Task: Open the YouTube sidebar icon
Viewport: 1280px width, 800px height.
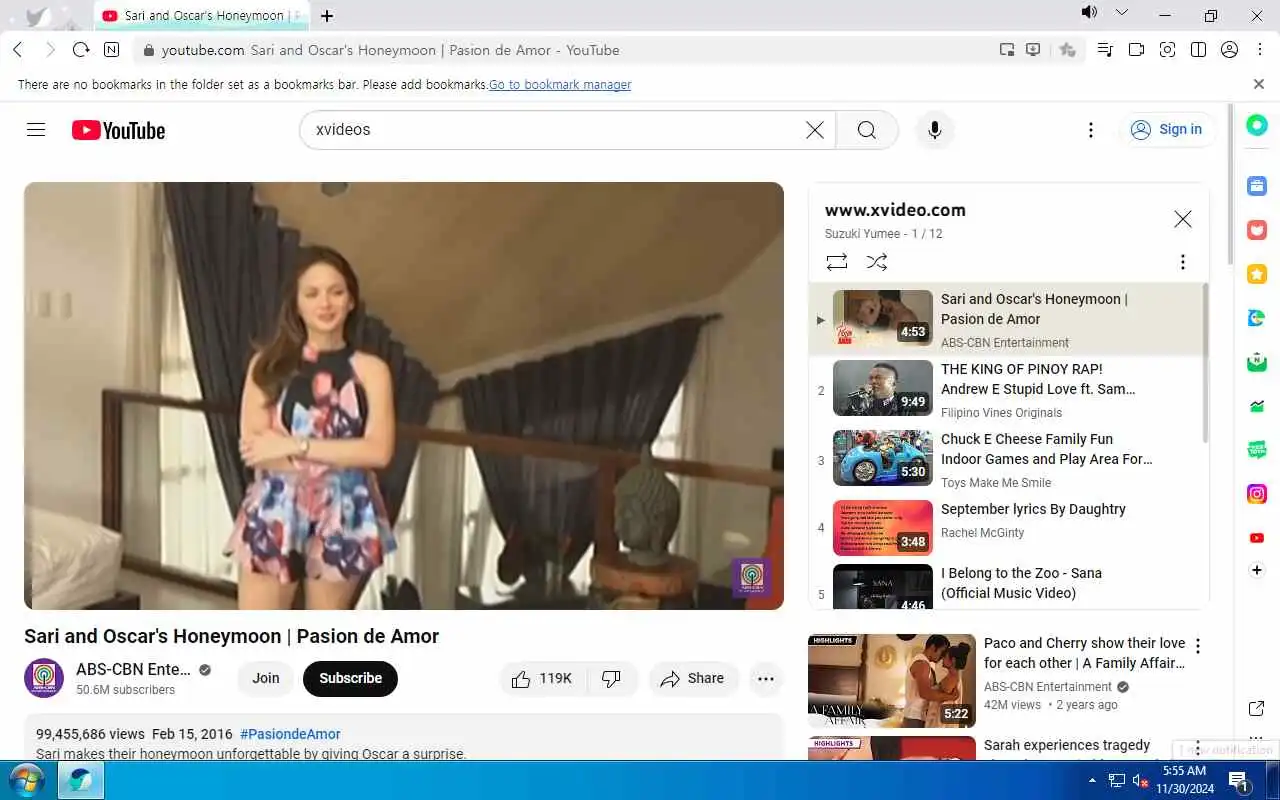Action: (1257, 538)
